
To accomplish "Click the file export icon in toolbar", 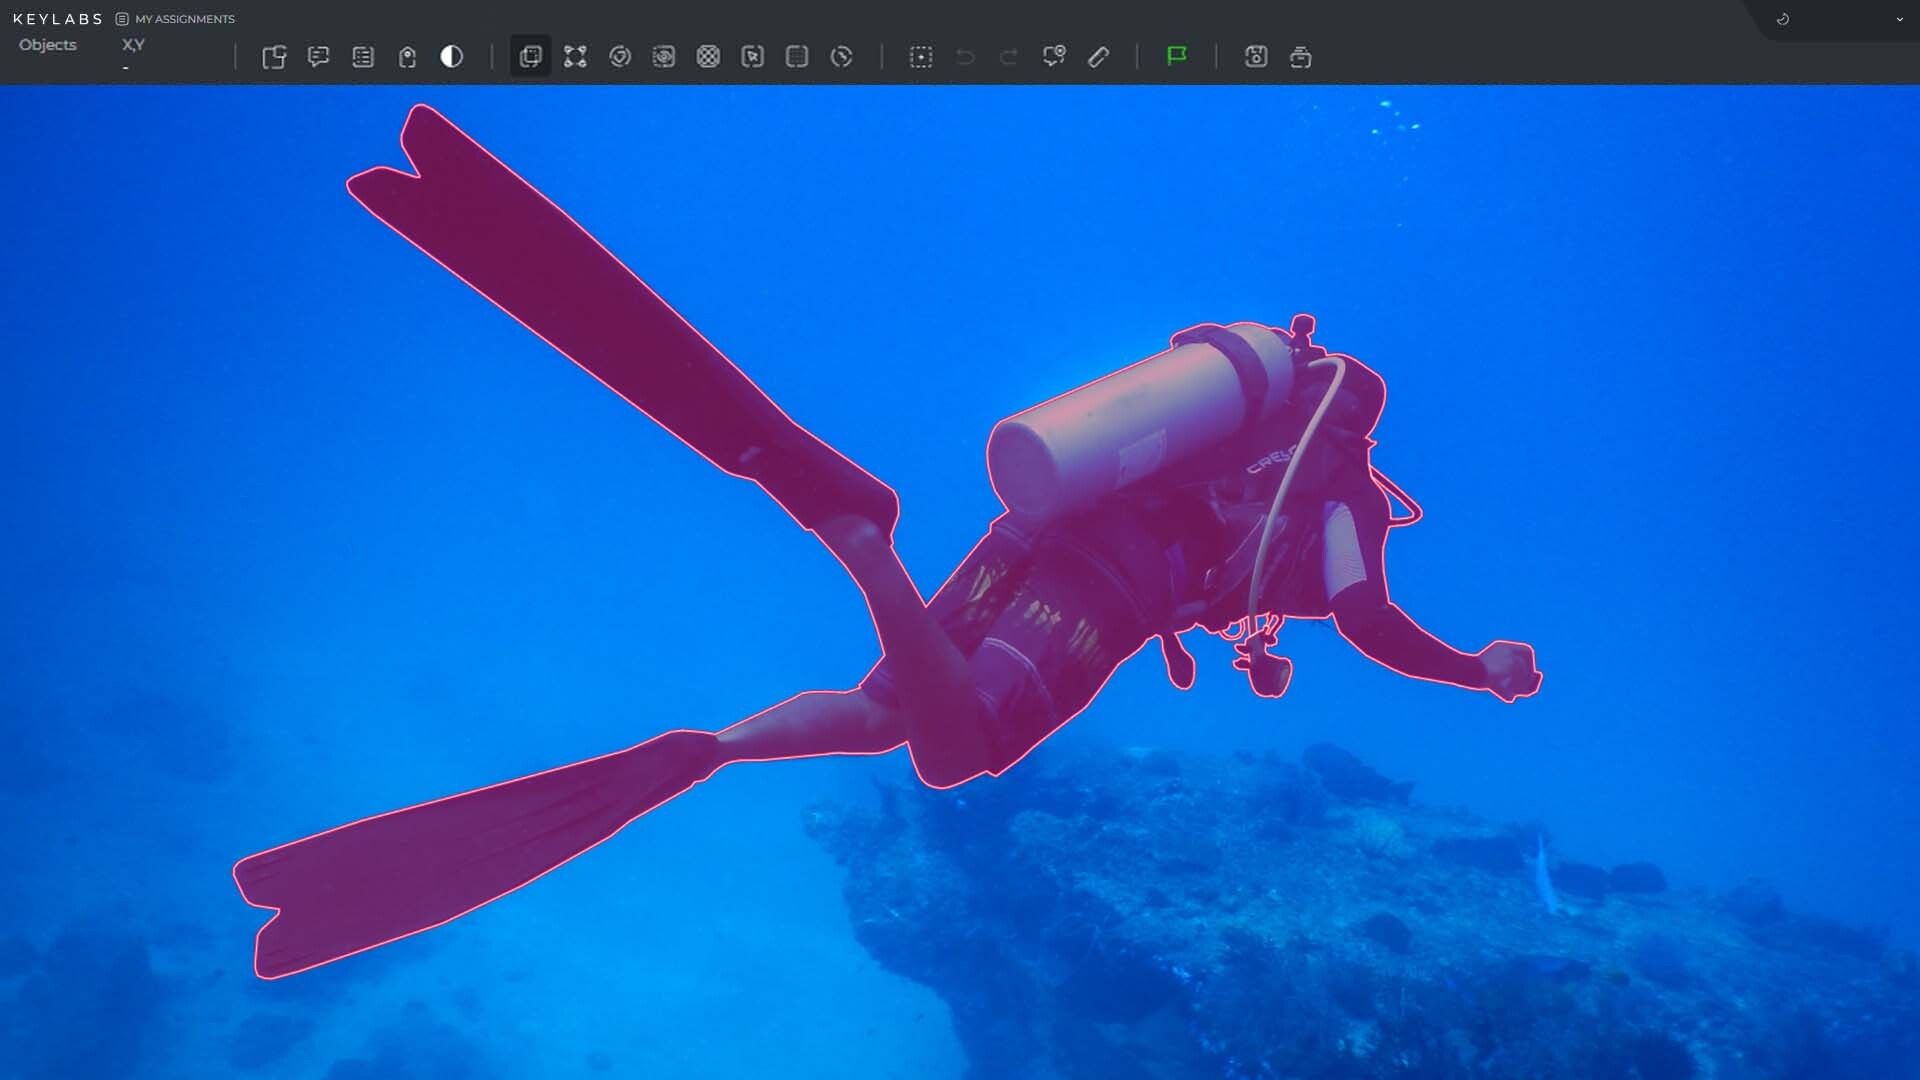I will coord(274,57).
